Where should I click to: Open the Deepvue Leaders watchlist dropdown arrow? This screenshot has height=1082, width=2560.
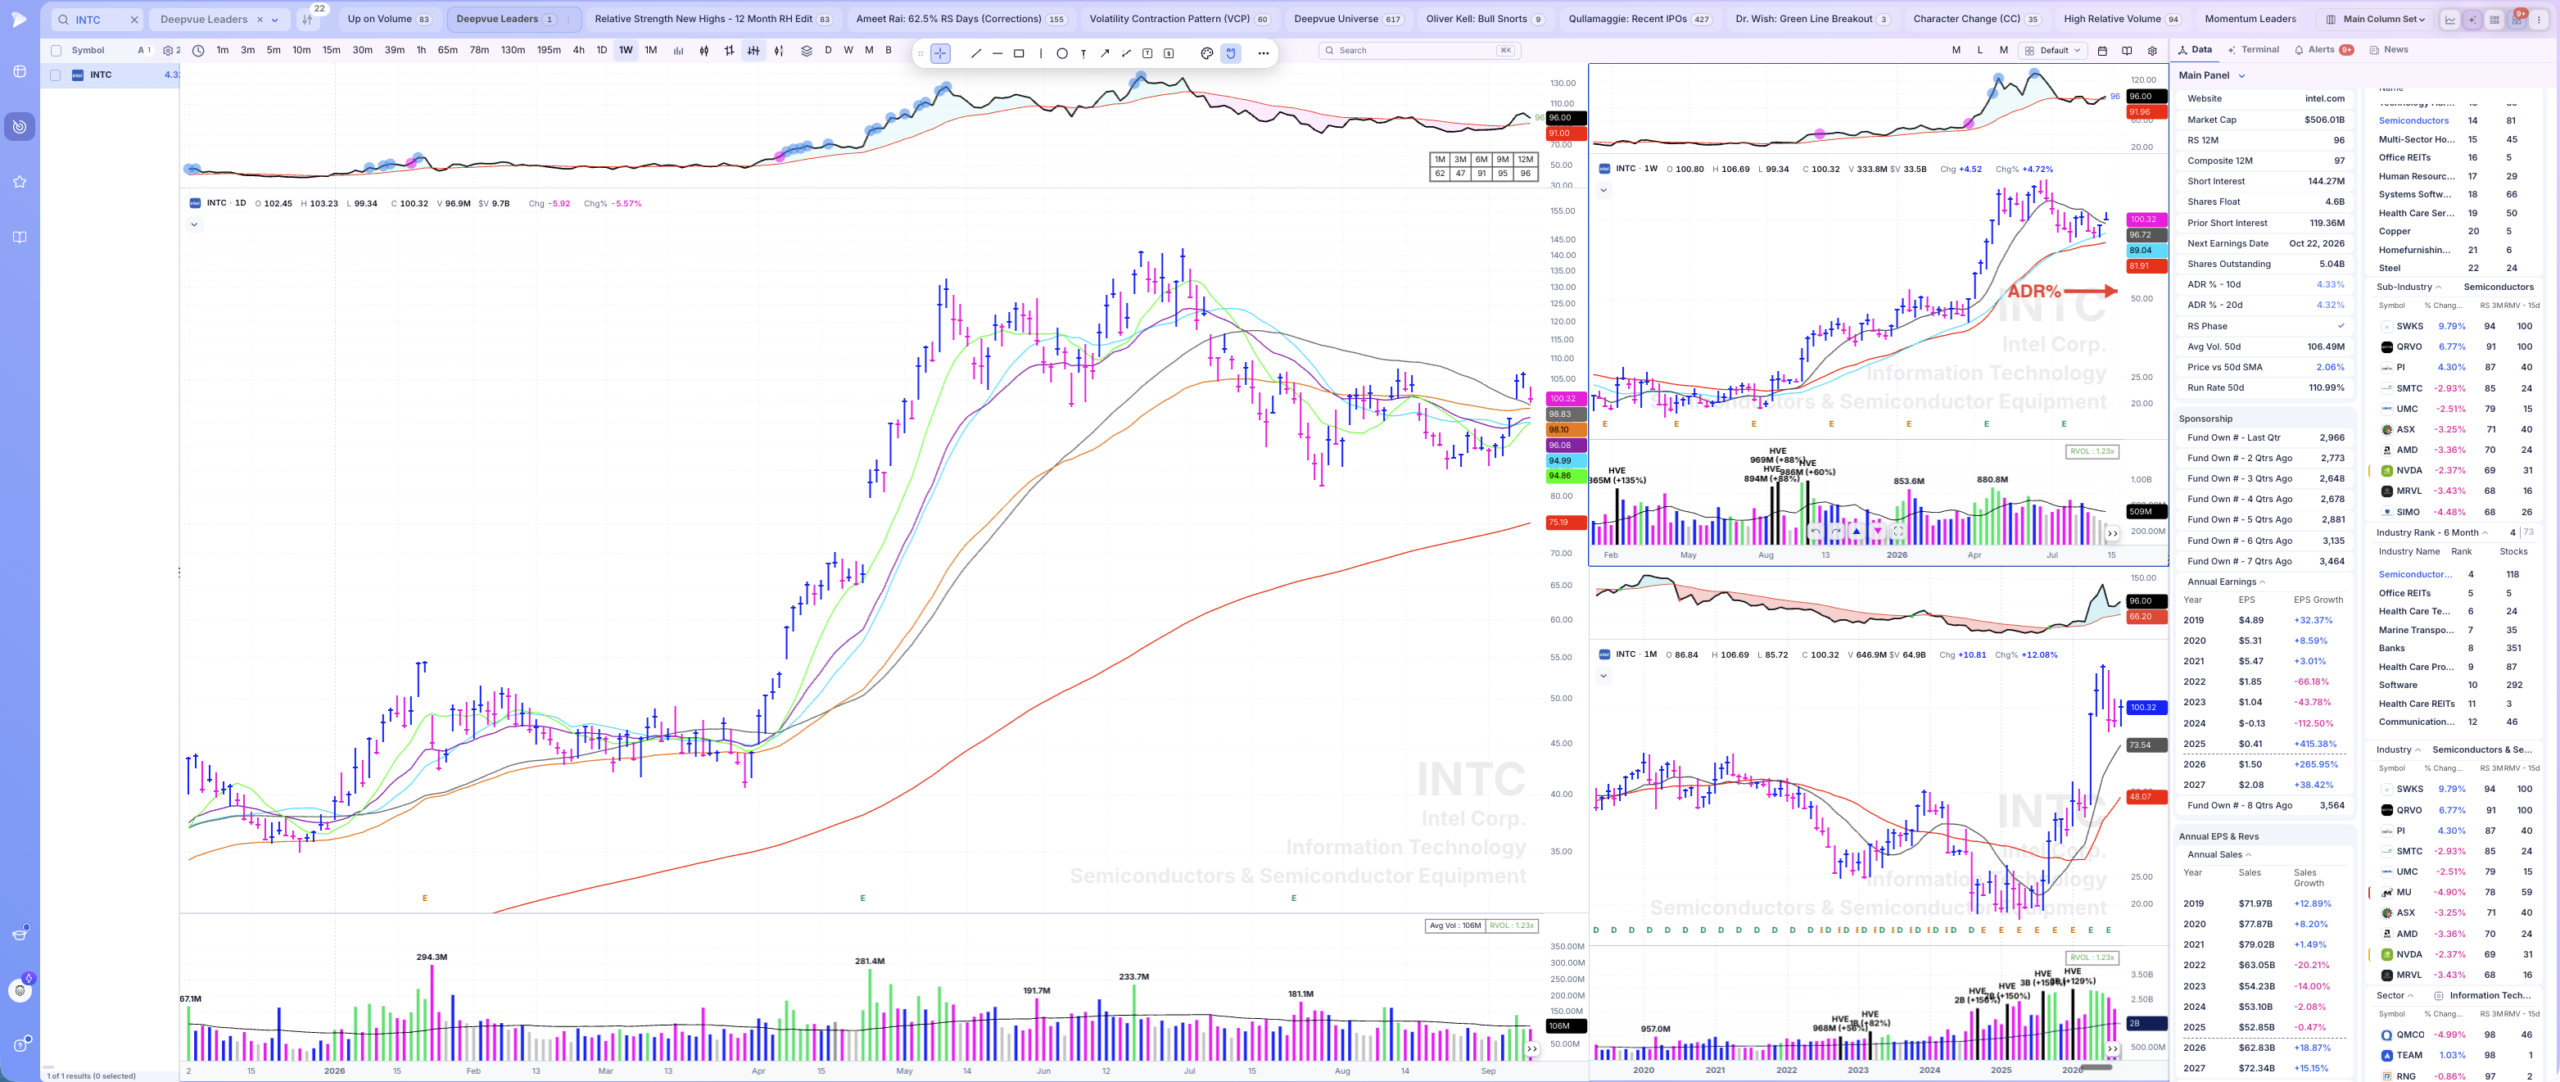click(x=275, y=20)
